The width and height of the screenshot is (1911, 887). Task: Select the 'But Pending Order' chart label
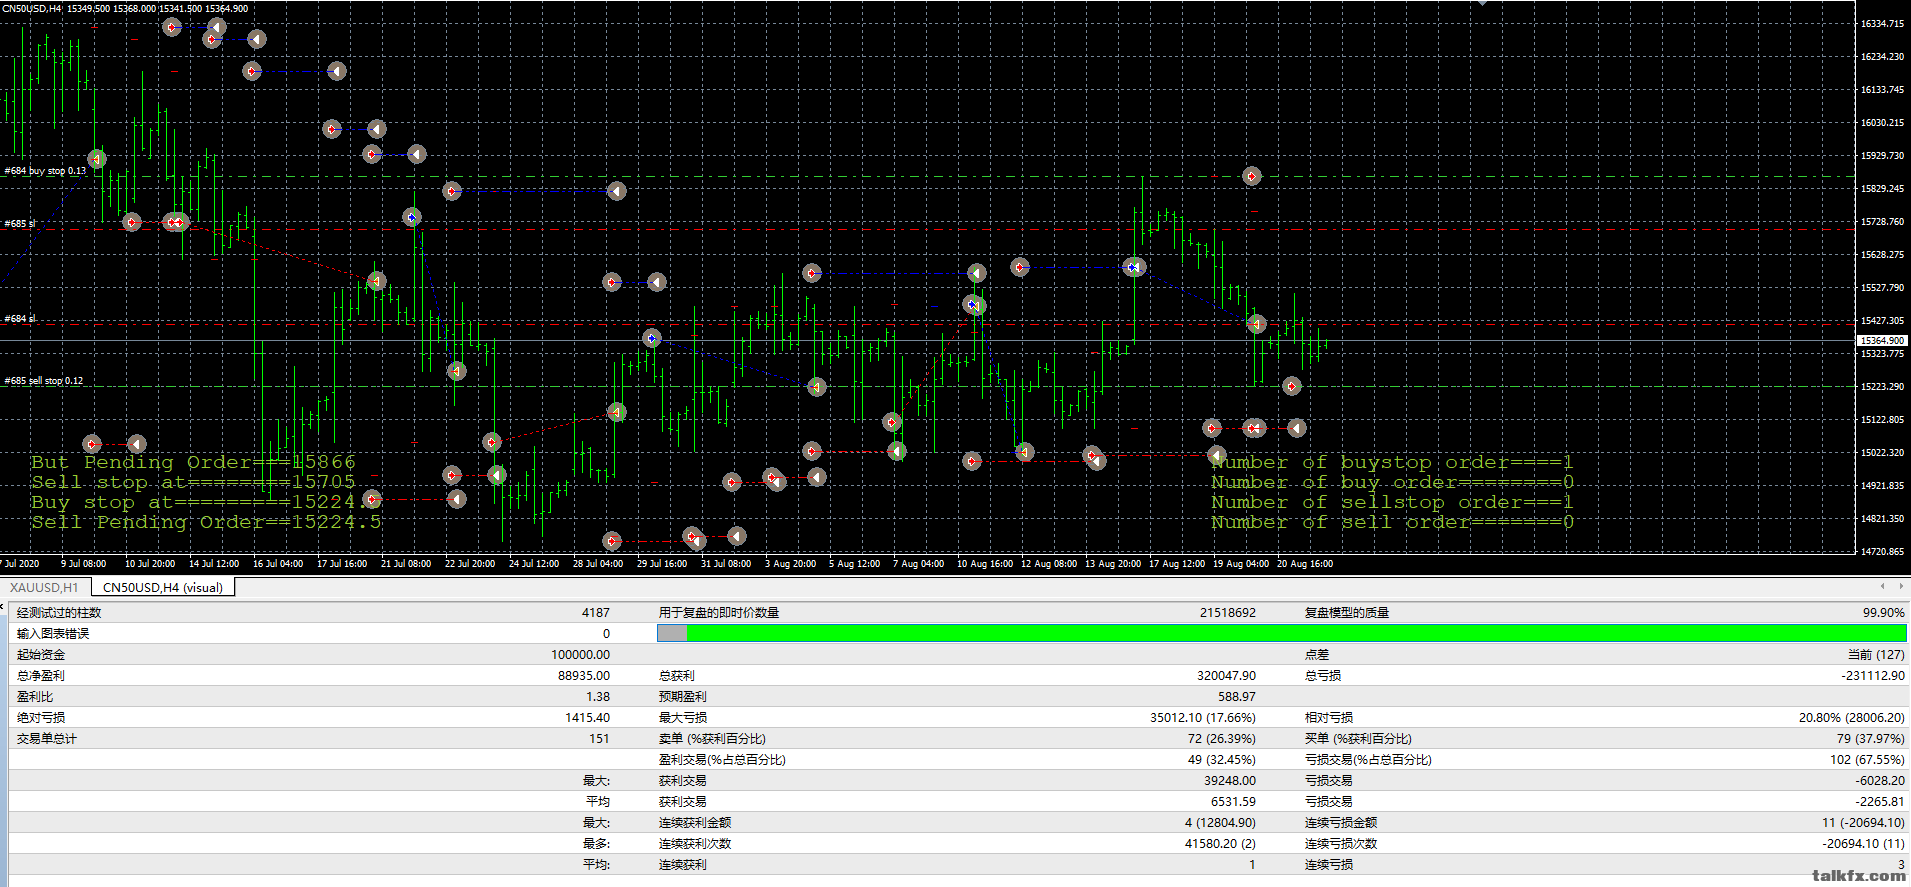point(193,462)
